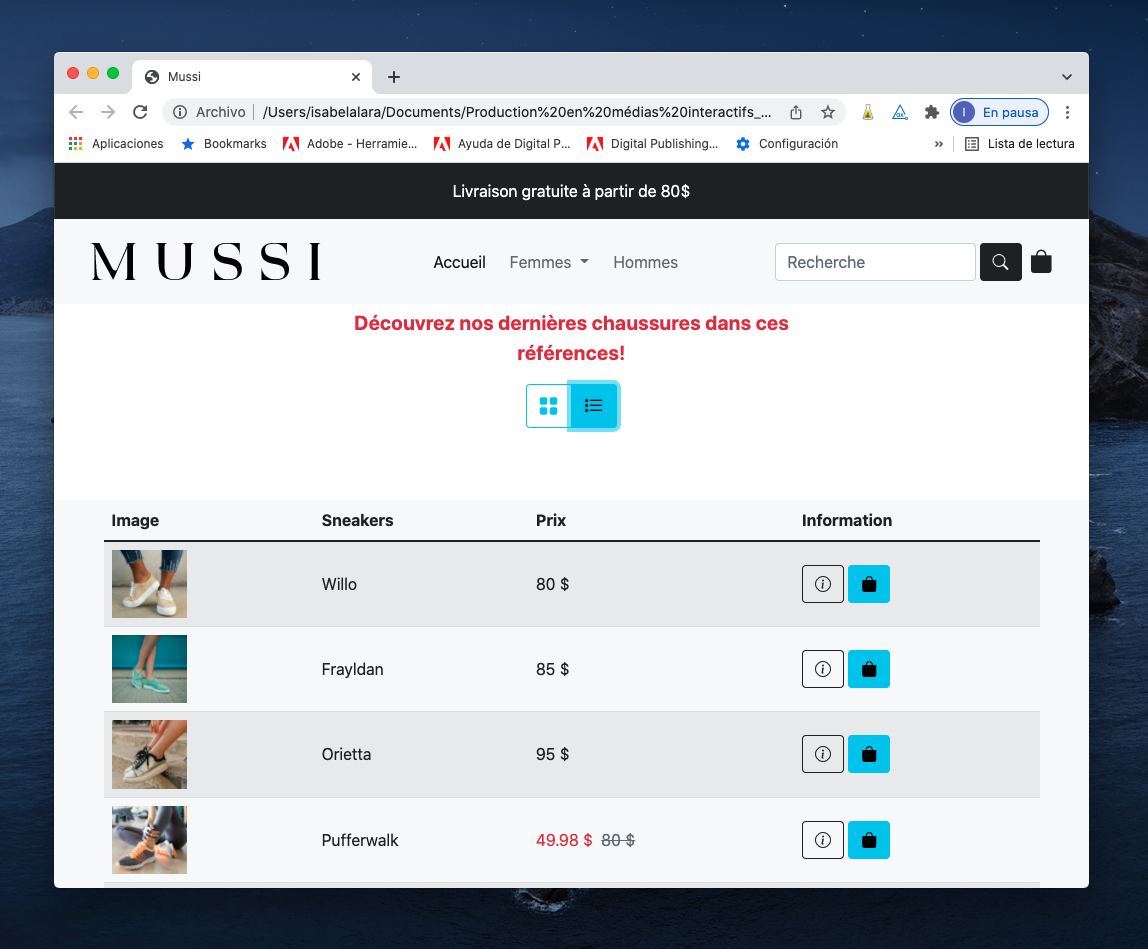
Task: Expand the Femmes dropdown menu
Action: (x=549, y=262)
